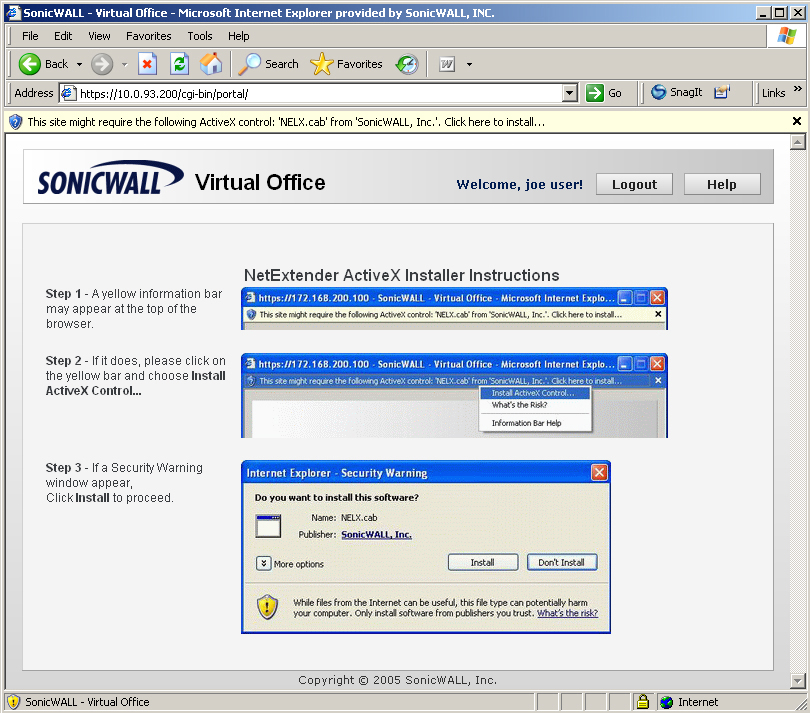This screenshot has width=810, height=713.
Task: Click the Go button next to address bar
Action: click(604, 93)
